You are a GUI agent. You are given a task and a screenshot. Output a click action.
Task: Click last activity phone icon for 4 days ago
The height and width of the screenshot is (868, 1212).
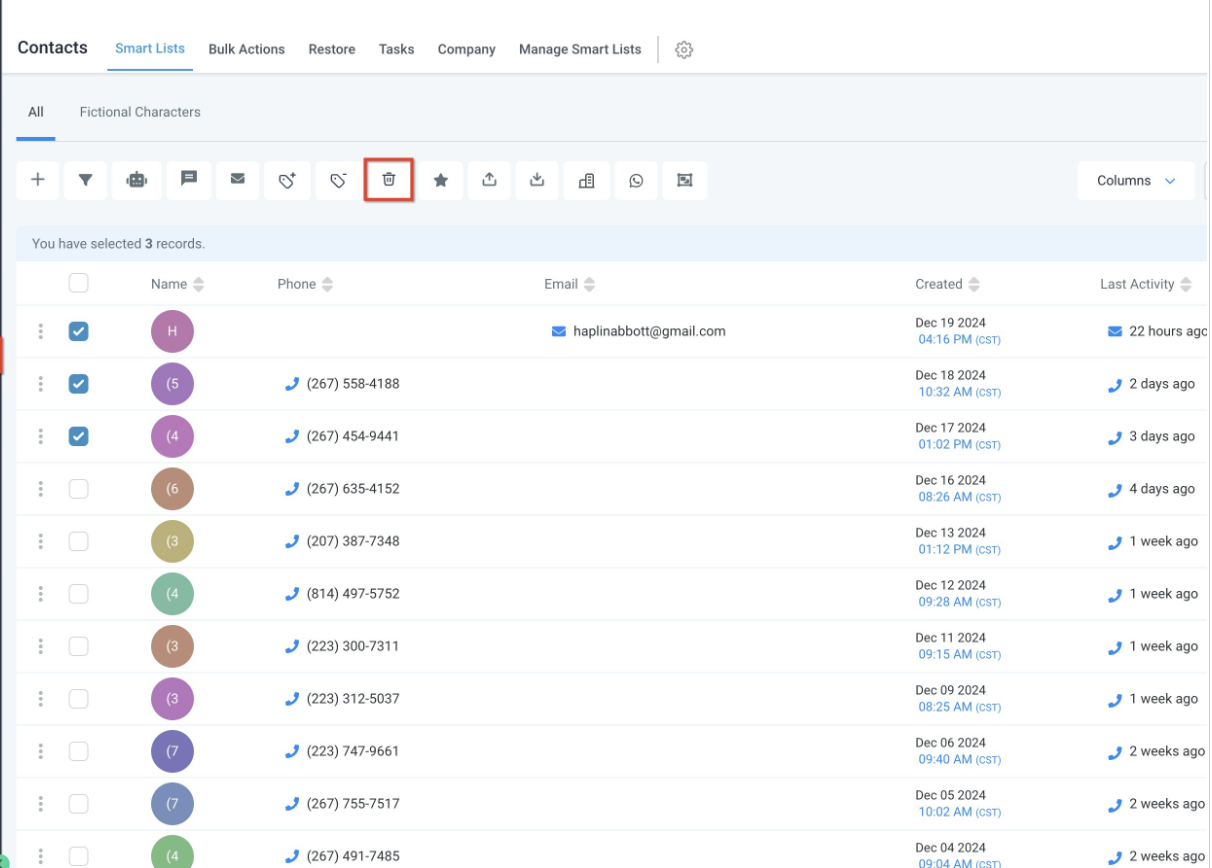1115,490
